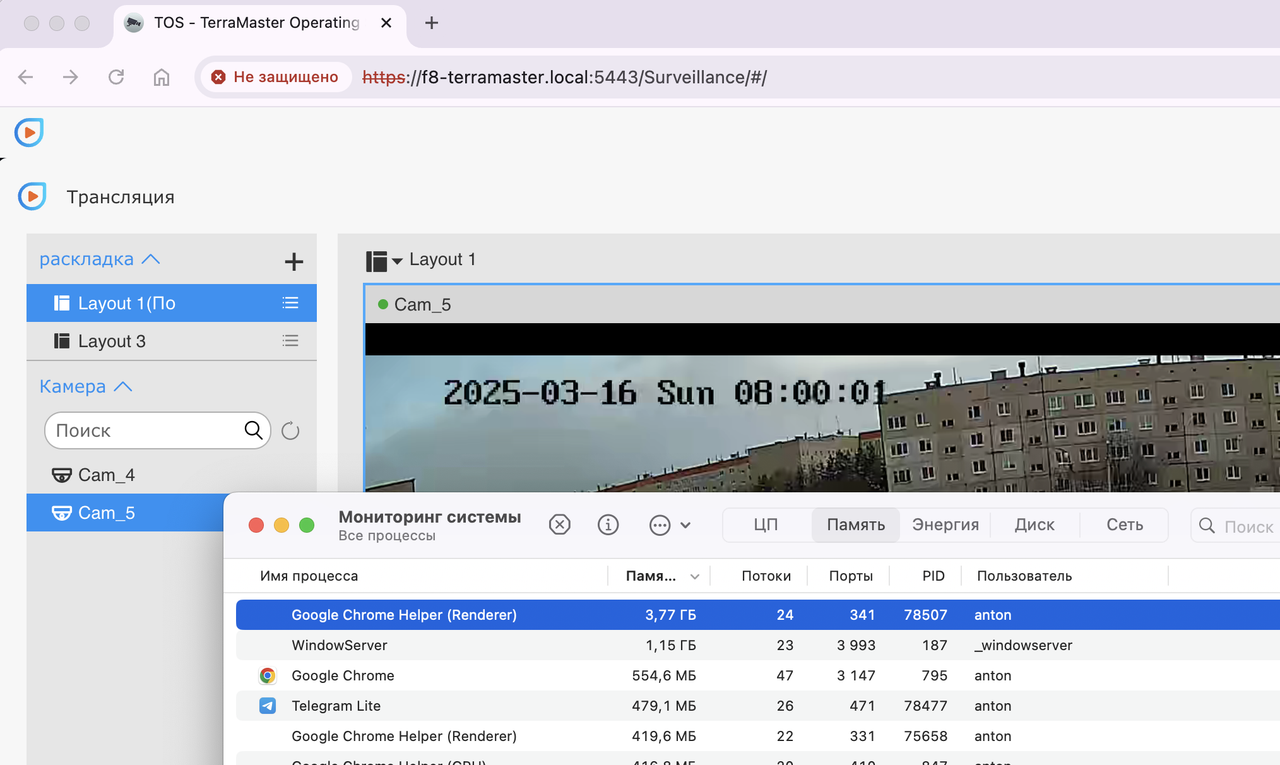Collapse the раскладка section
The image size is (1280, 765).
[99, 259]
